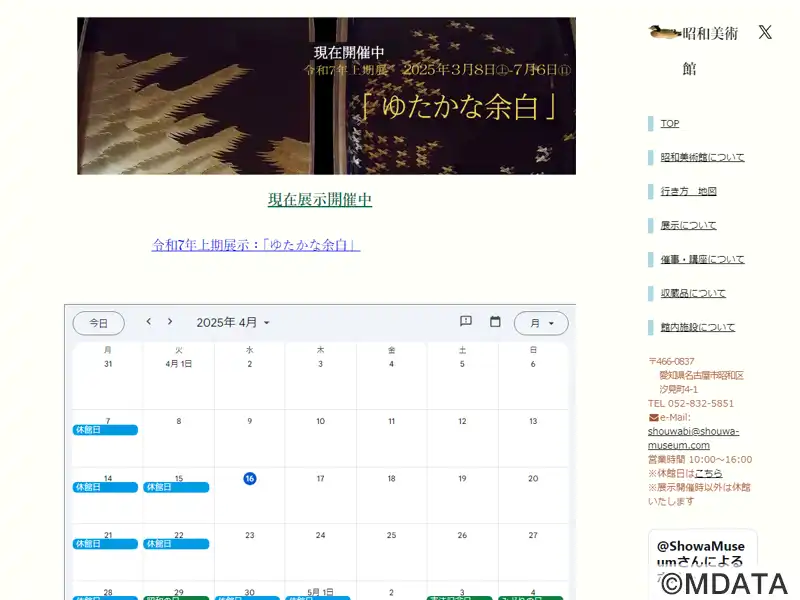The width and height of the screenshot is (800, 600).
Task: Open 休館日 event on April 15
Action: point(176,487)
